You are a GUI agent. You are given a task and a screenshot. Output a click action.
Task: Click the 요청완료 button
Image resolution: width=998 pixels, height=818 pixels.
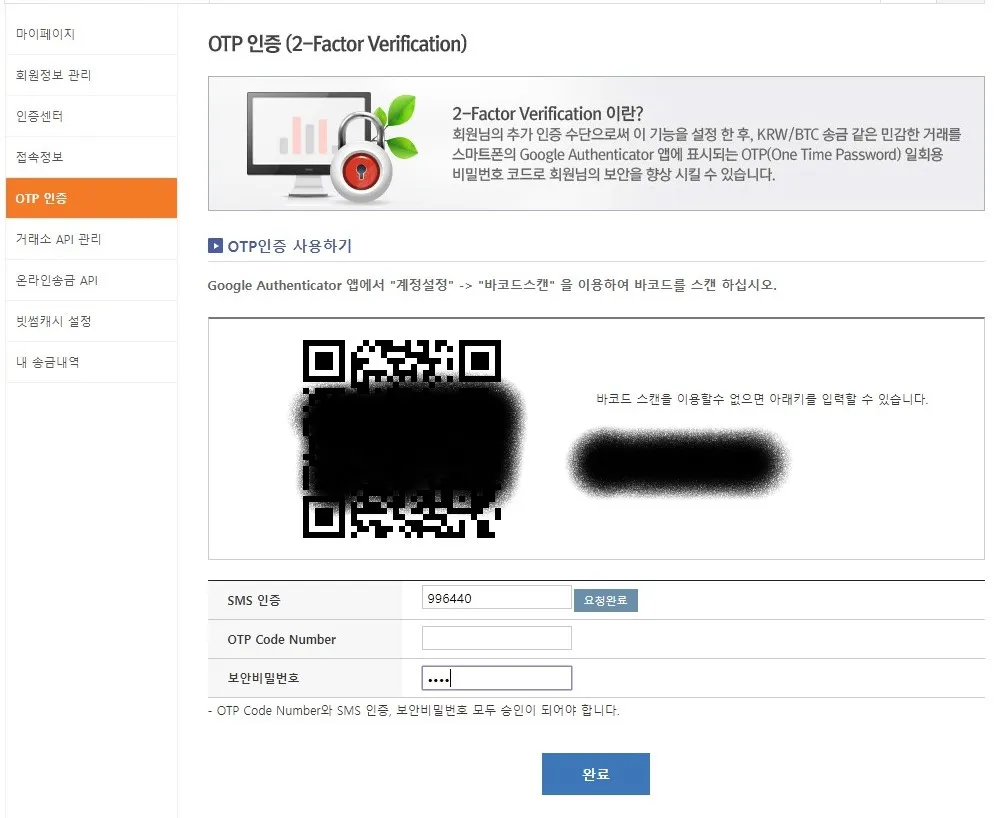pyautogui.click(x=605, y=600)
